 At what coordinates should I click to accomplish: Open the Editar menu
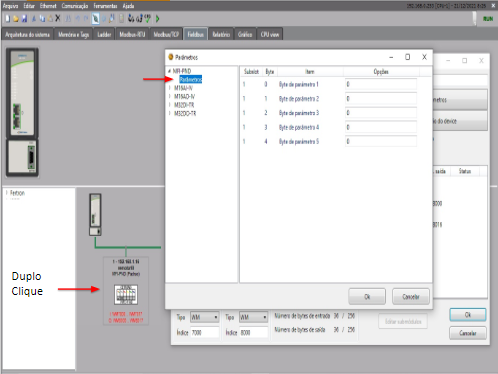coord(29,6)
